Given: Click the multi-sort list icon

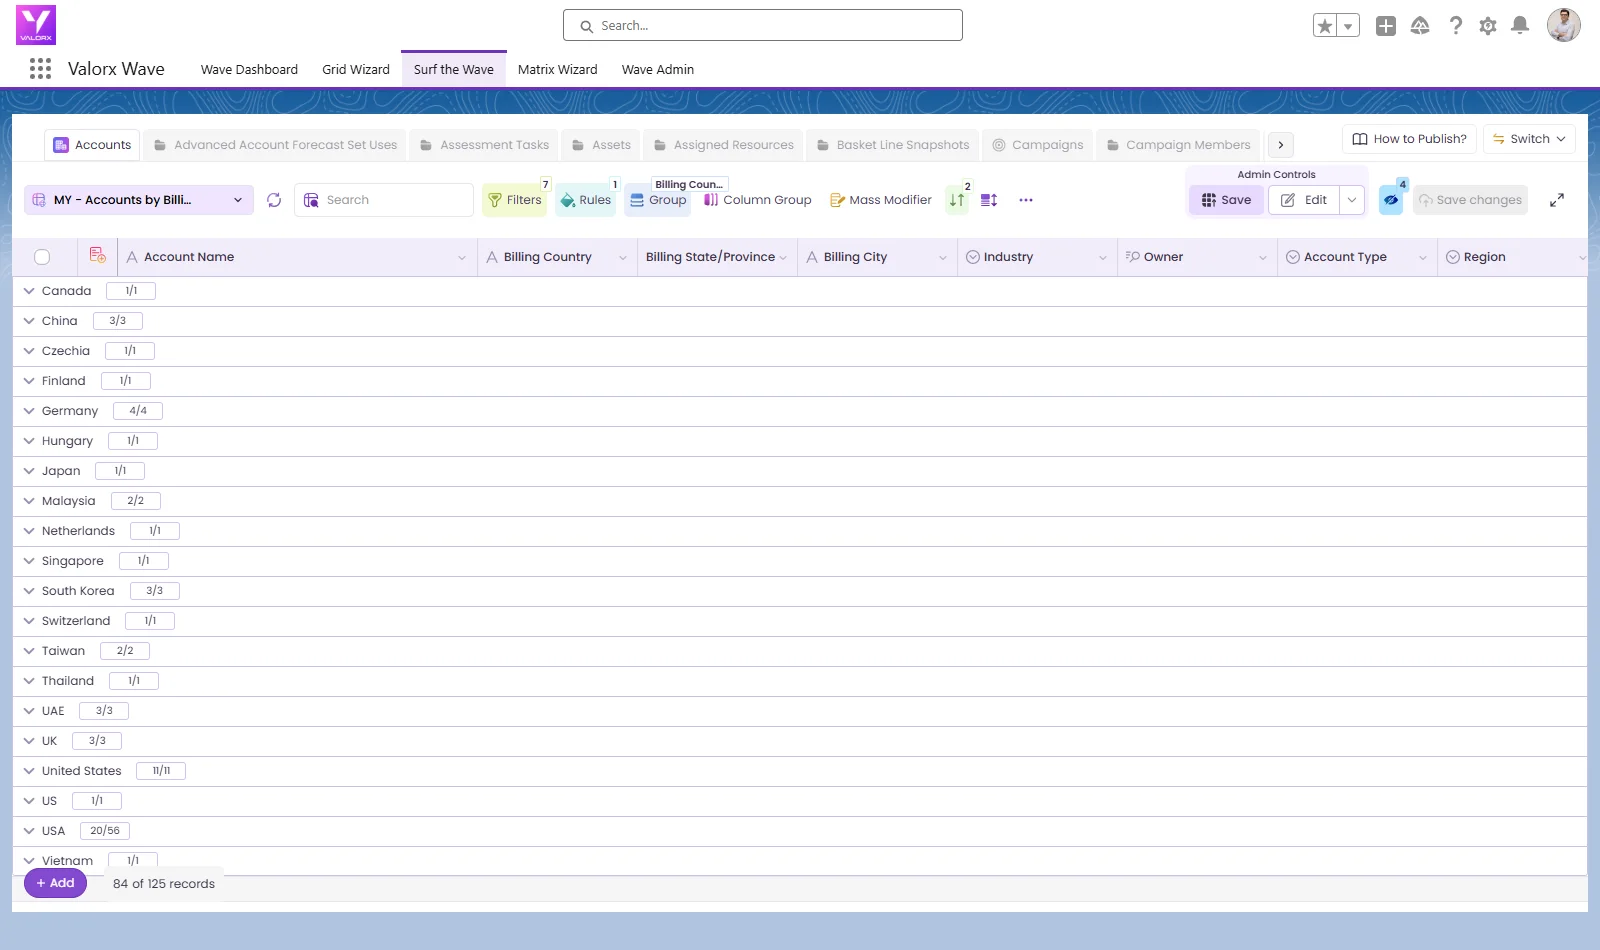Looking at the screenshot, I should coord(989,200).
